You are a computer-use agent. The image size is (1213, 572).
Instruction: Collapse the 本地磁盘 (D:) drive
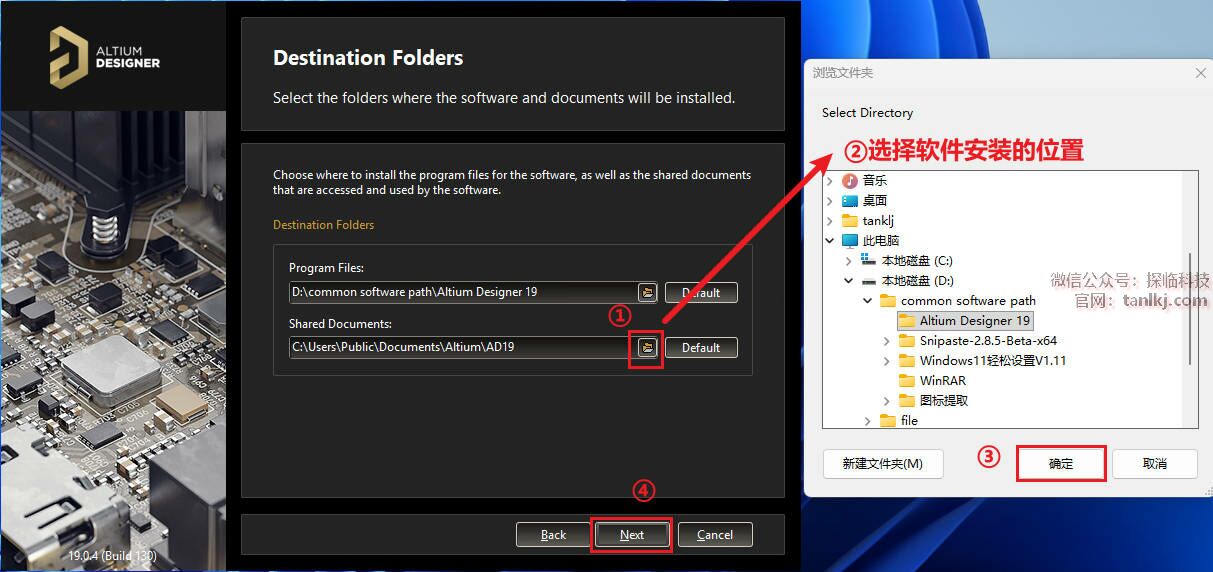click(849, 281)
